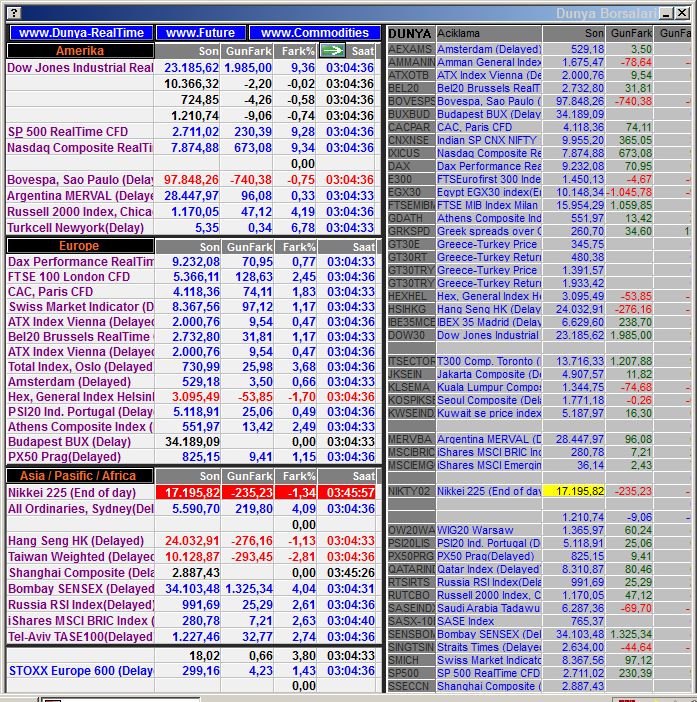Viewport: 697px width, 702px height.
Task: Open the www.Future link
Action: (x=201, y=33)
